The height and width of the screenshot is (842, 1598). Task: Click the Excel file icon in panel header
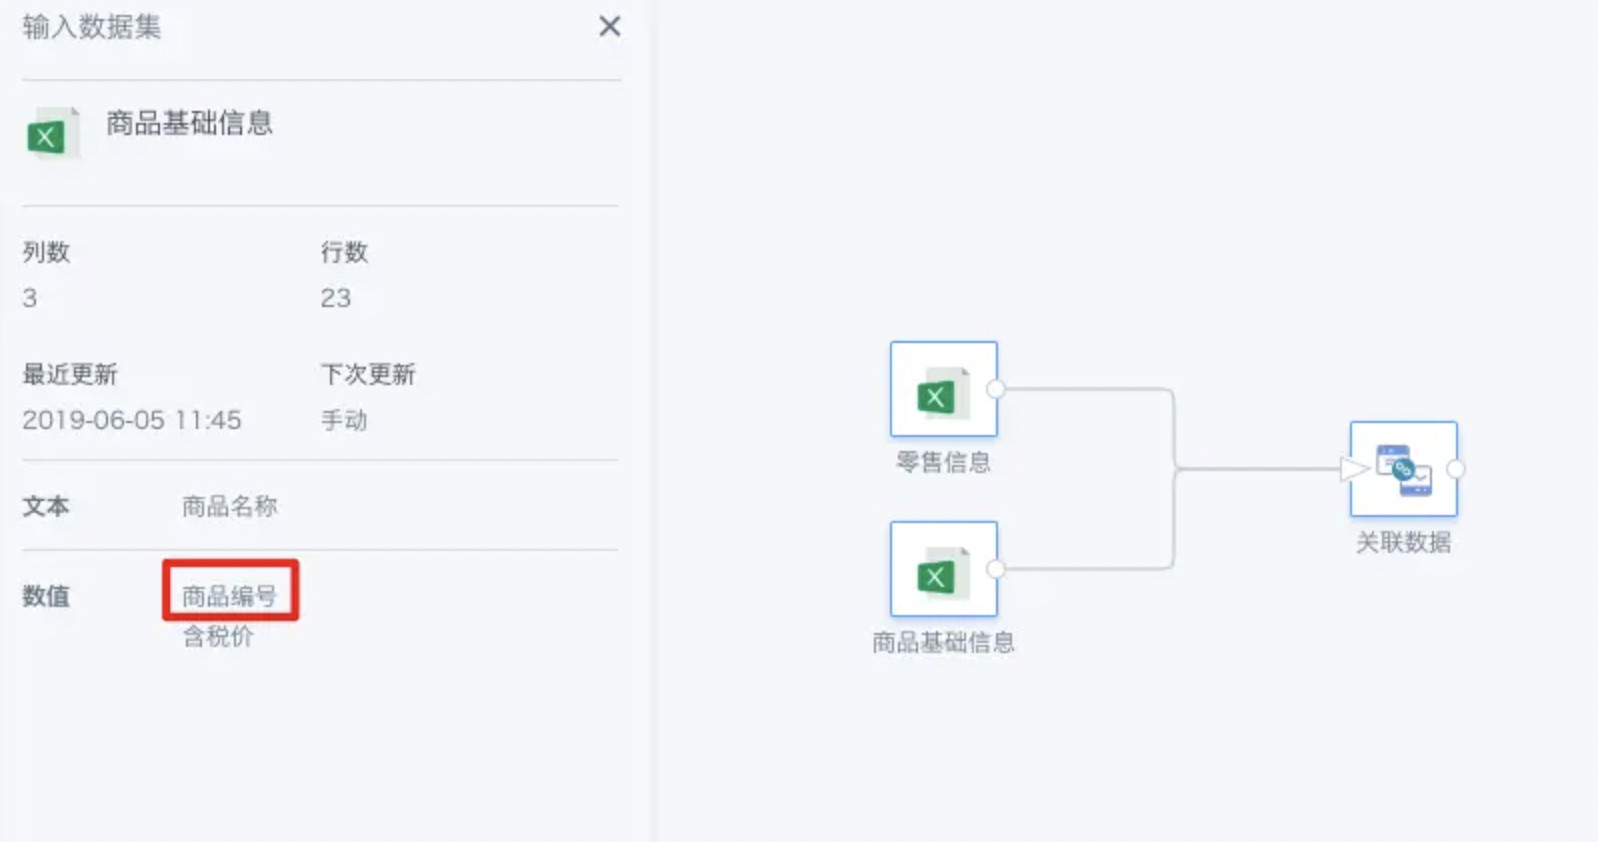(52, 133)
